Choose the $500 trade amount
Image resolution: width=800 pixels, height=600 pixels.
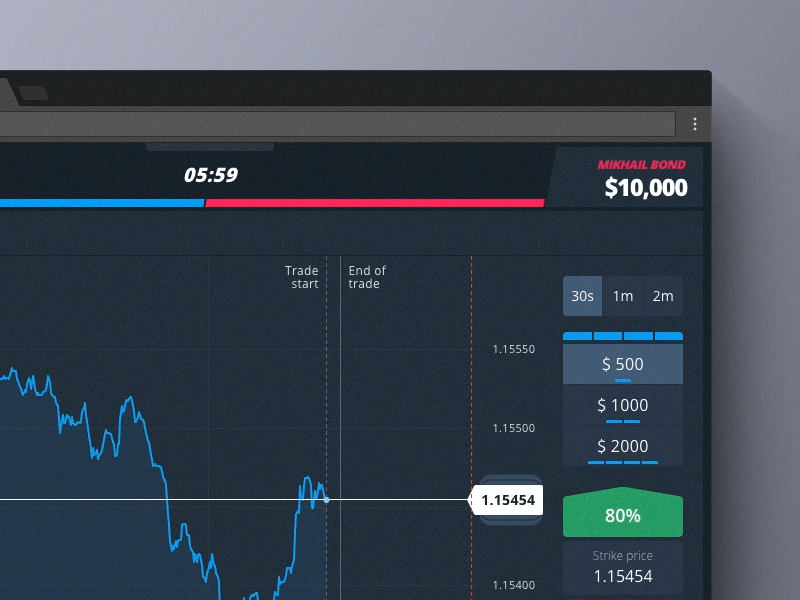pyautogui.click(x=622, y=364)
